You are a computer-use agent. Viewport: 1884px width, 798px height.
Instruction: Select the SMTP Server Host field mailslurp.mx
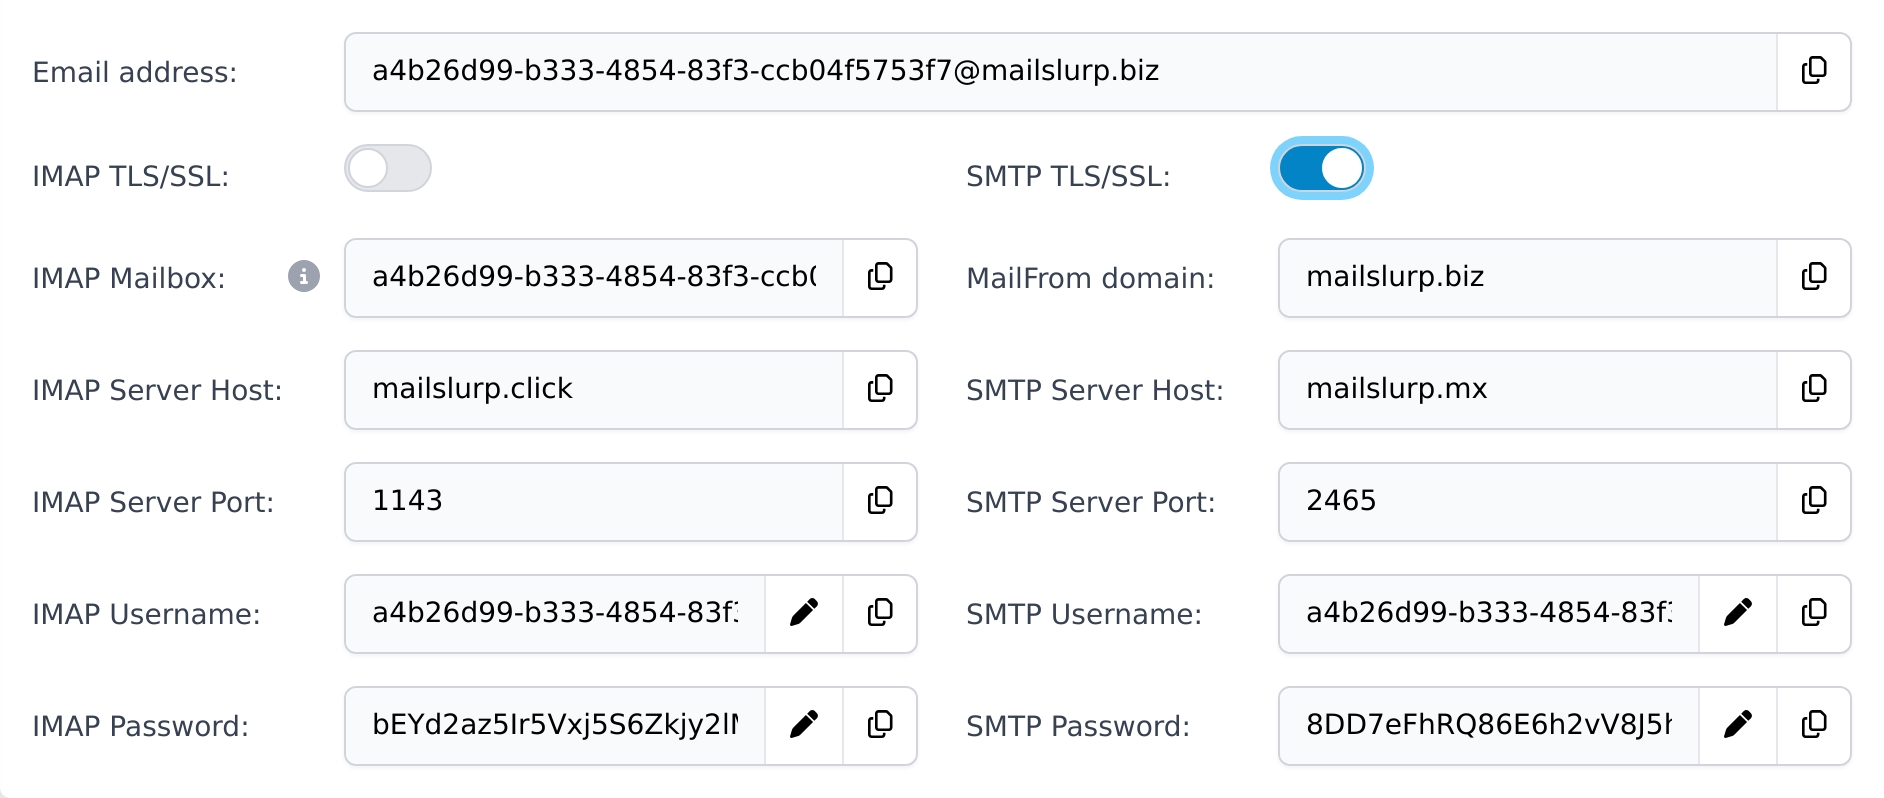tap(1528, 390)
